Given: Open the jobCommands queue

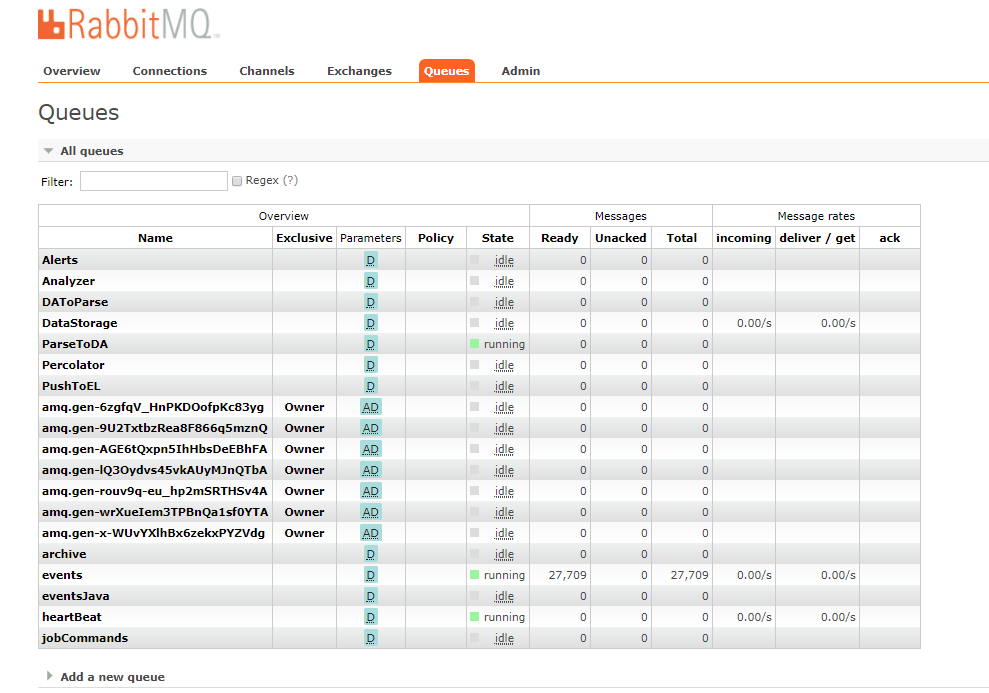Looking at the screenshot, I should [85, 638].
